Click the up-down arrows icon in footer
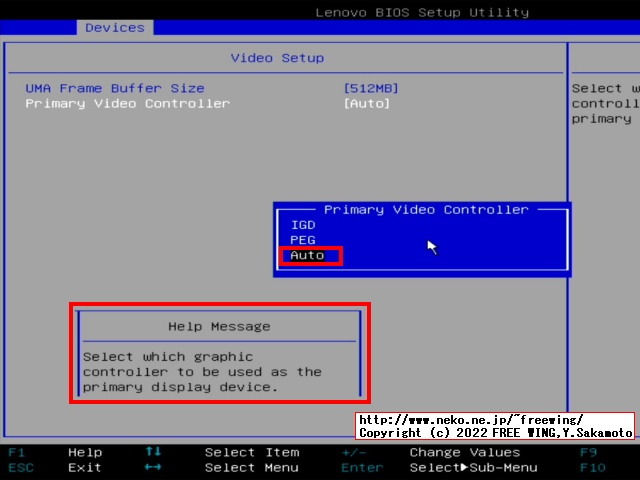This screenshot has height=480, width=640. pyautogui.click(x=153, y=452)
